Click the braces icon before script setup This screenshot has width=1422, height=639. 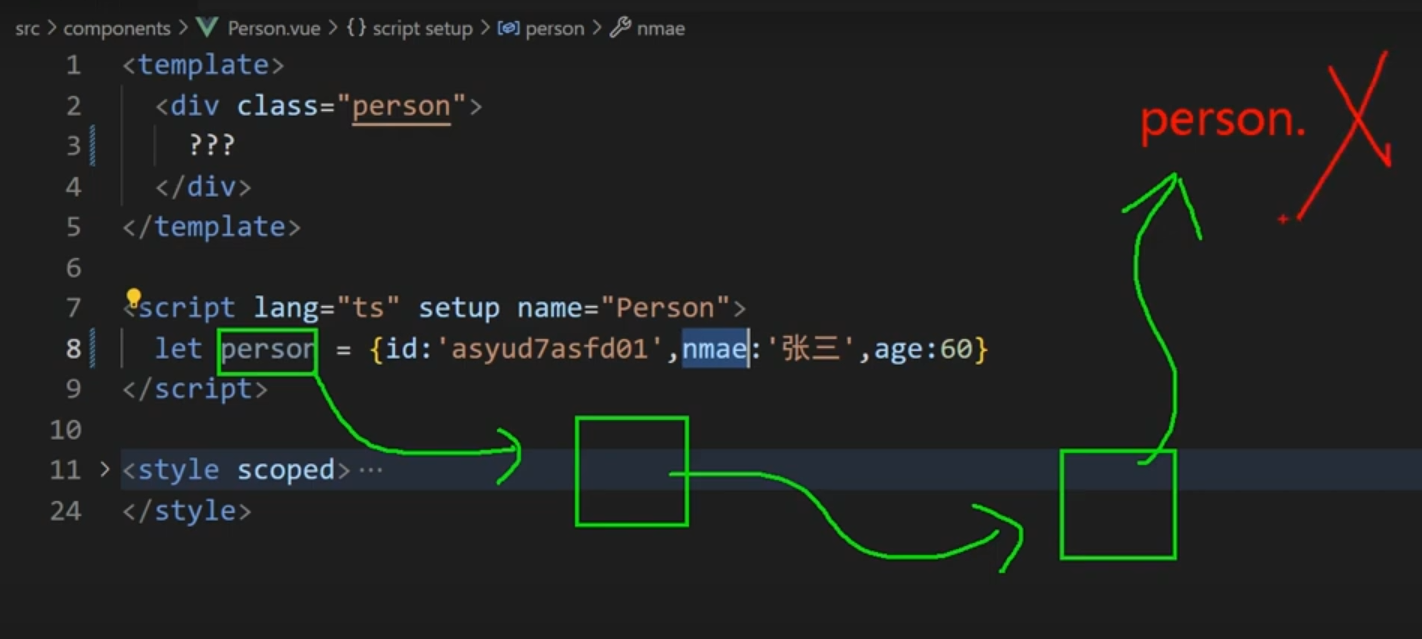[356, 28]
